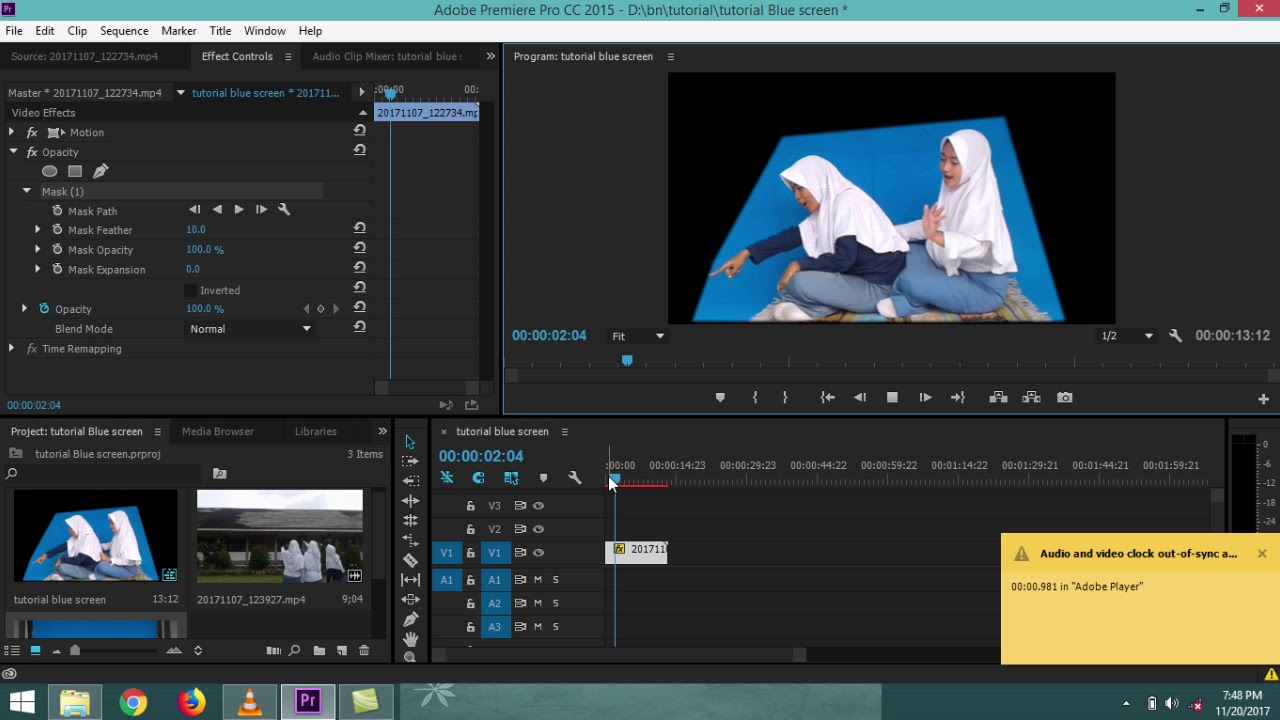Open the File menu
1280x720 pixels.
pos(14,31)
